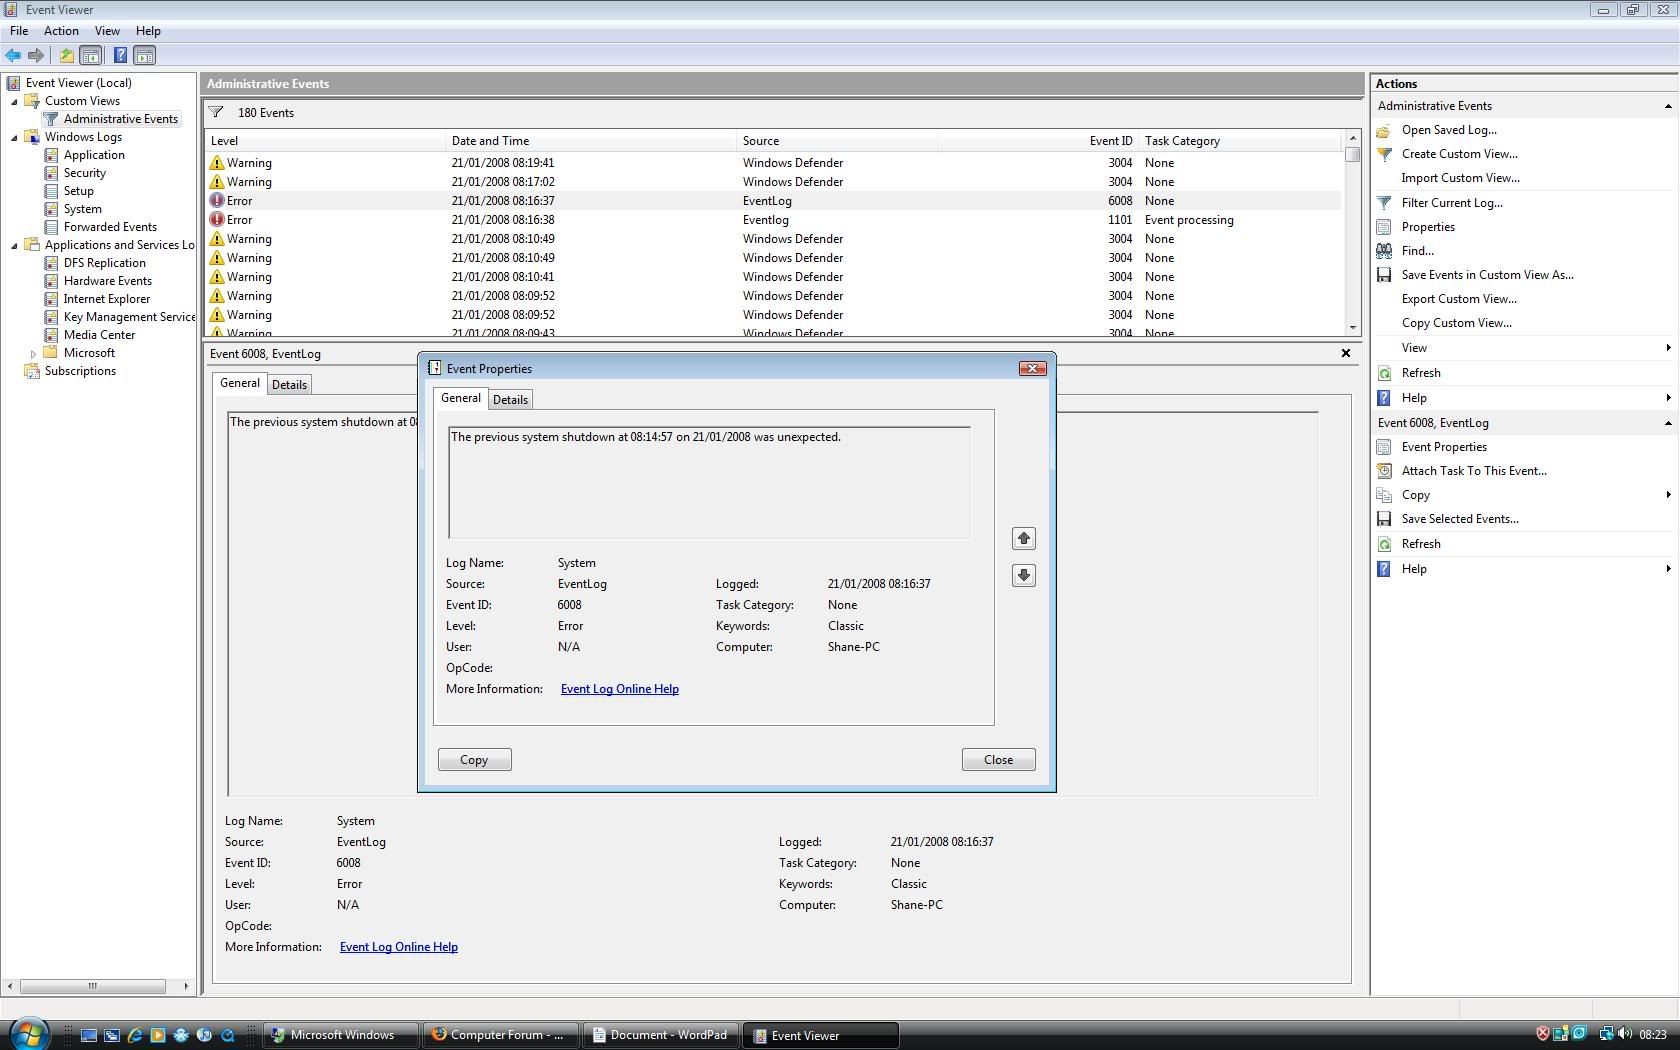Screen dimensions: 1680x1050
Task: Click the Show/Hide Console Tree toolbar icon
Action: click(91, 56)
